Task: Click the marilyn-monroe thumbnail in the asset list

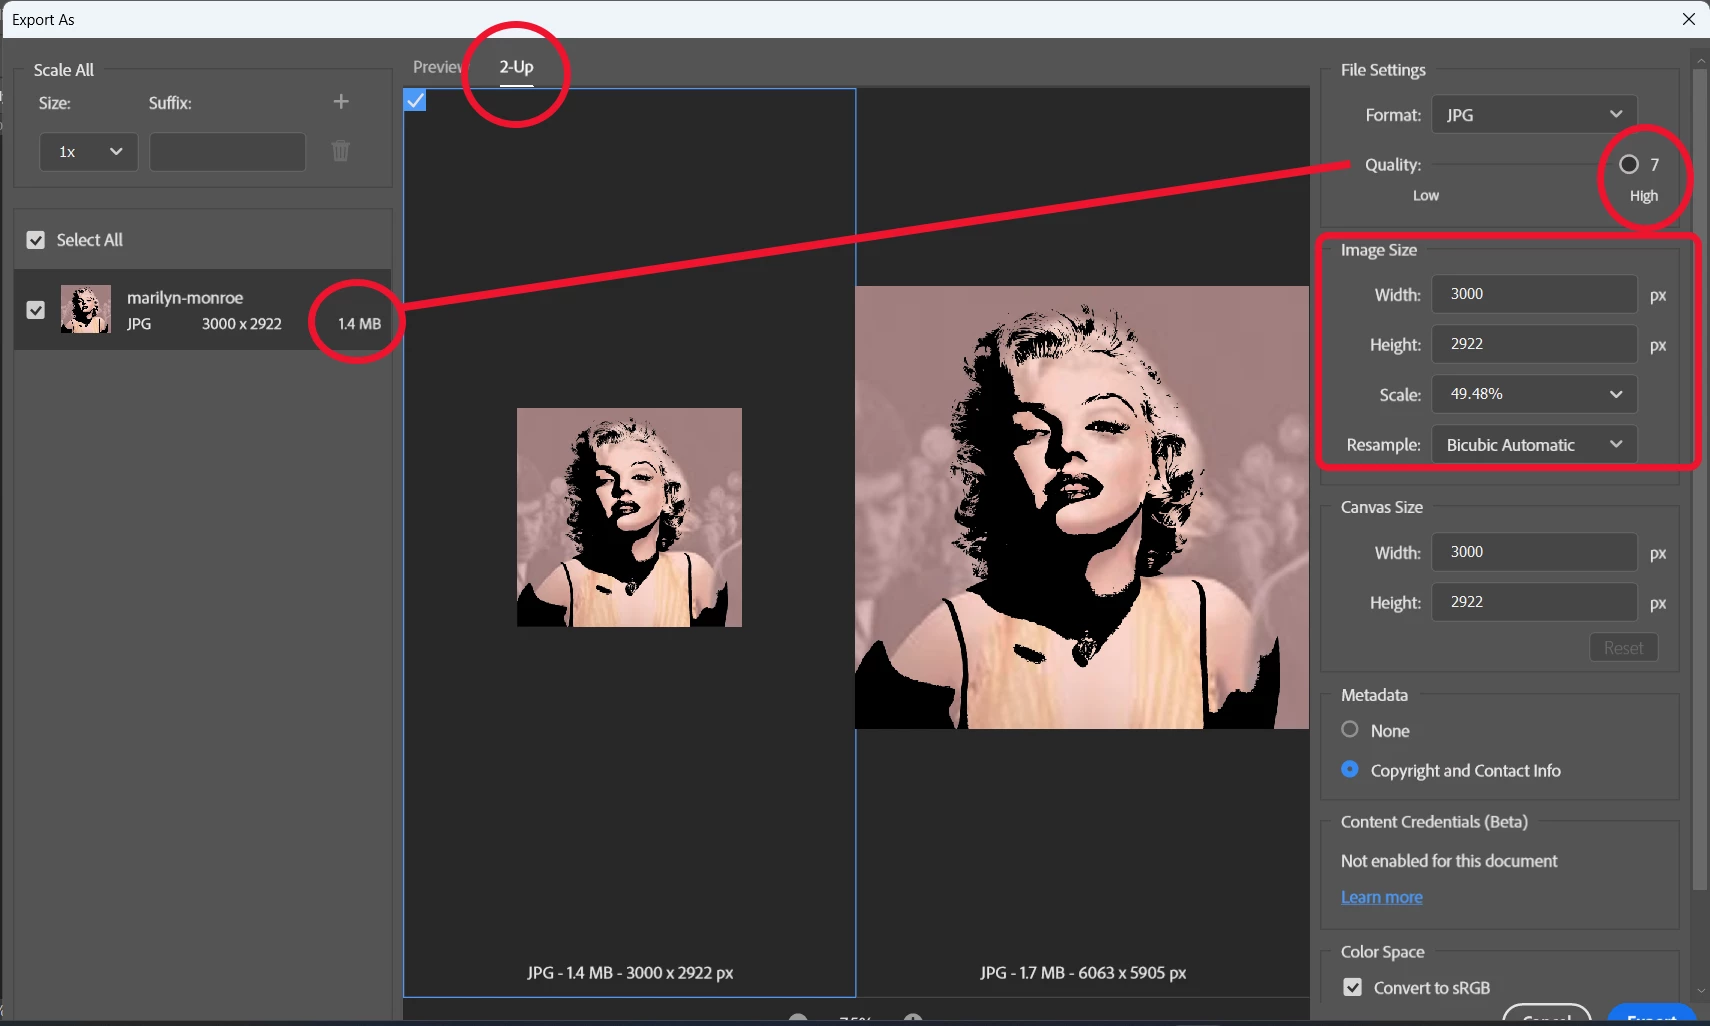Action: point(86,309)
